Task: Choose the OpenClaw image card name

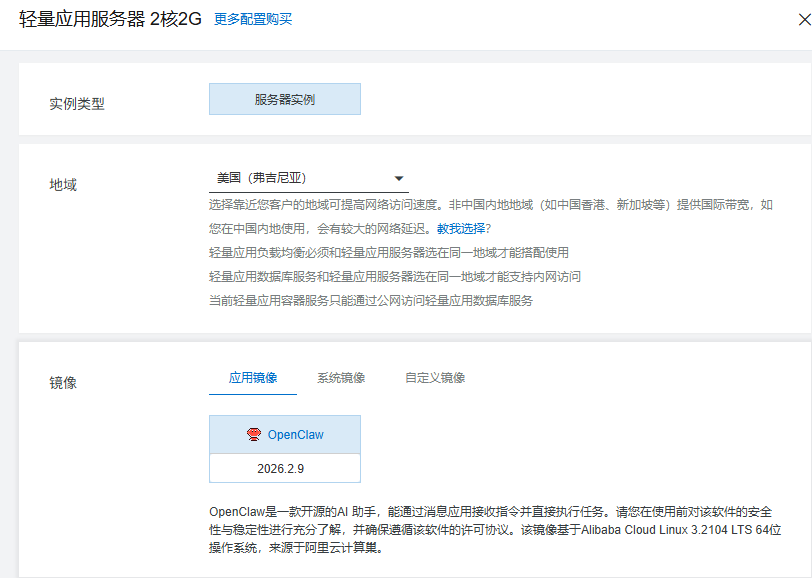Action: point(295,435)
